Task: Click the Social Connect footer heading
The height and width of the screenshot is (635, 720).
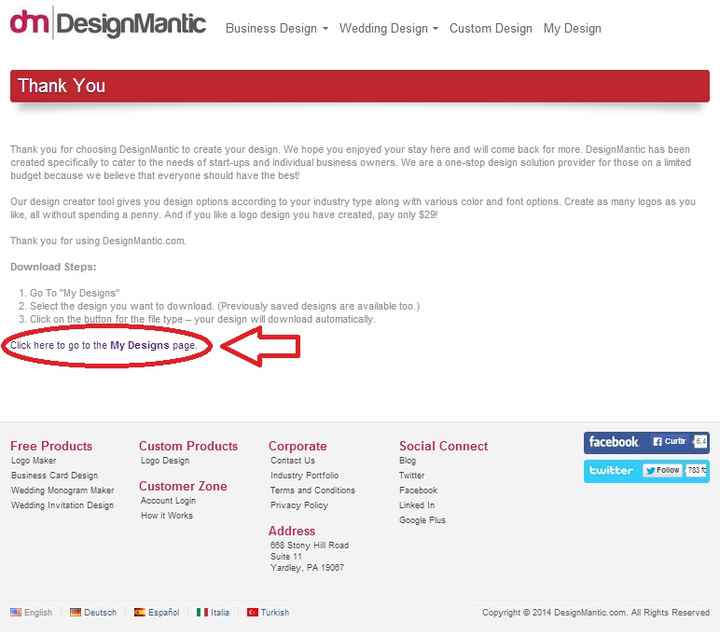Action: [444, 446]
